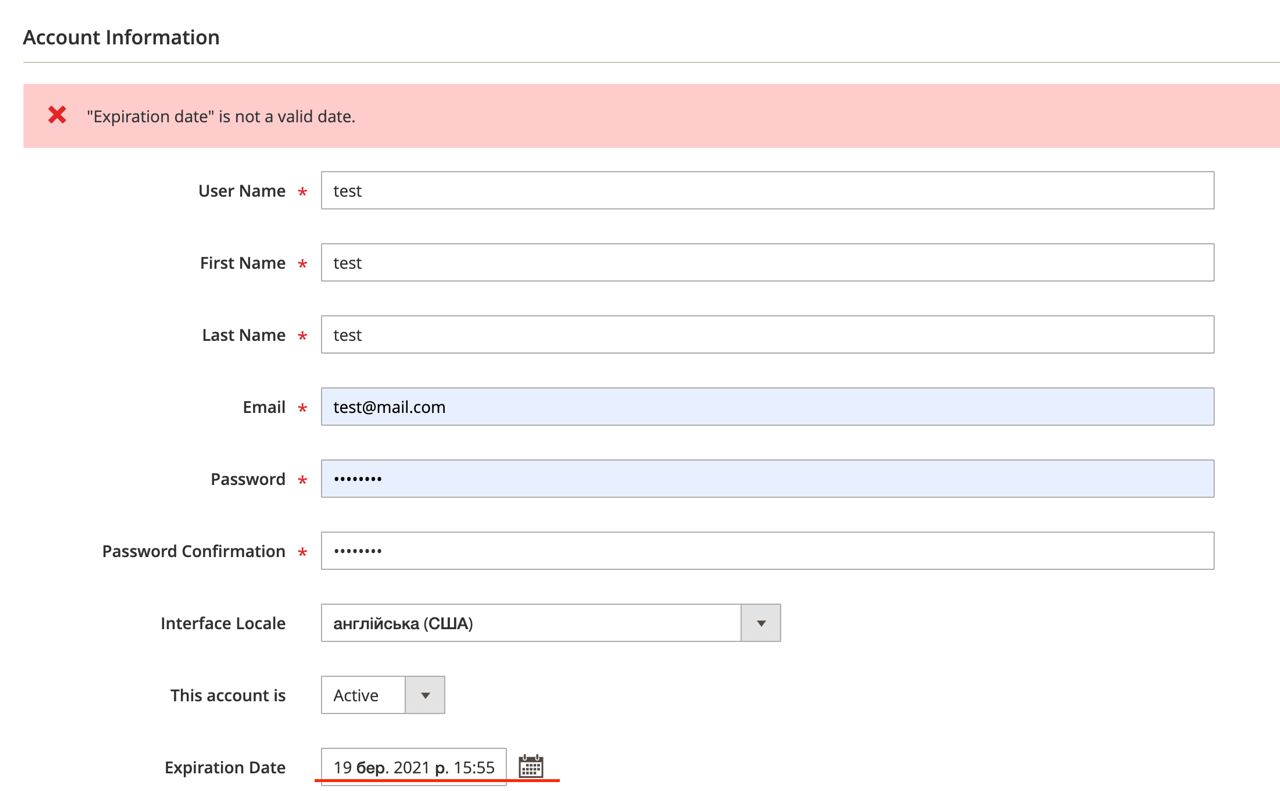Focus the First Name text field
The height and width of the screenshot is (791, 1280).
point(767,262)
